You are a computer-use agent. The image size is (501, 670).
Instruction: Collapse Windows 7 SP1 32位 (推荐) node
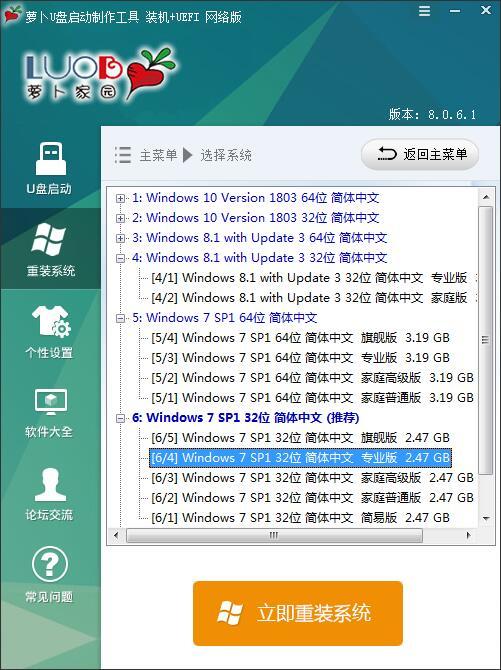pos(121,418)
